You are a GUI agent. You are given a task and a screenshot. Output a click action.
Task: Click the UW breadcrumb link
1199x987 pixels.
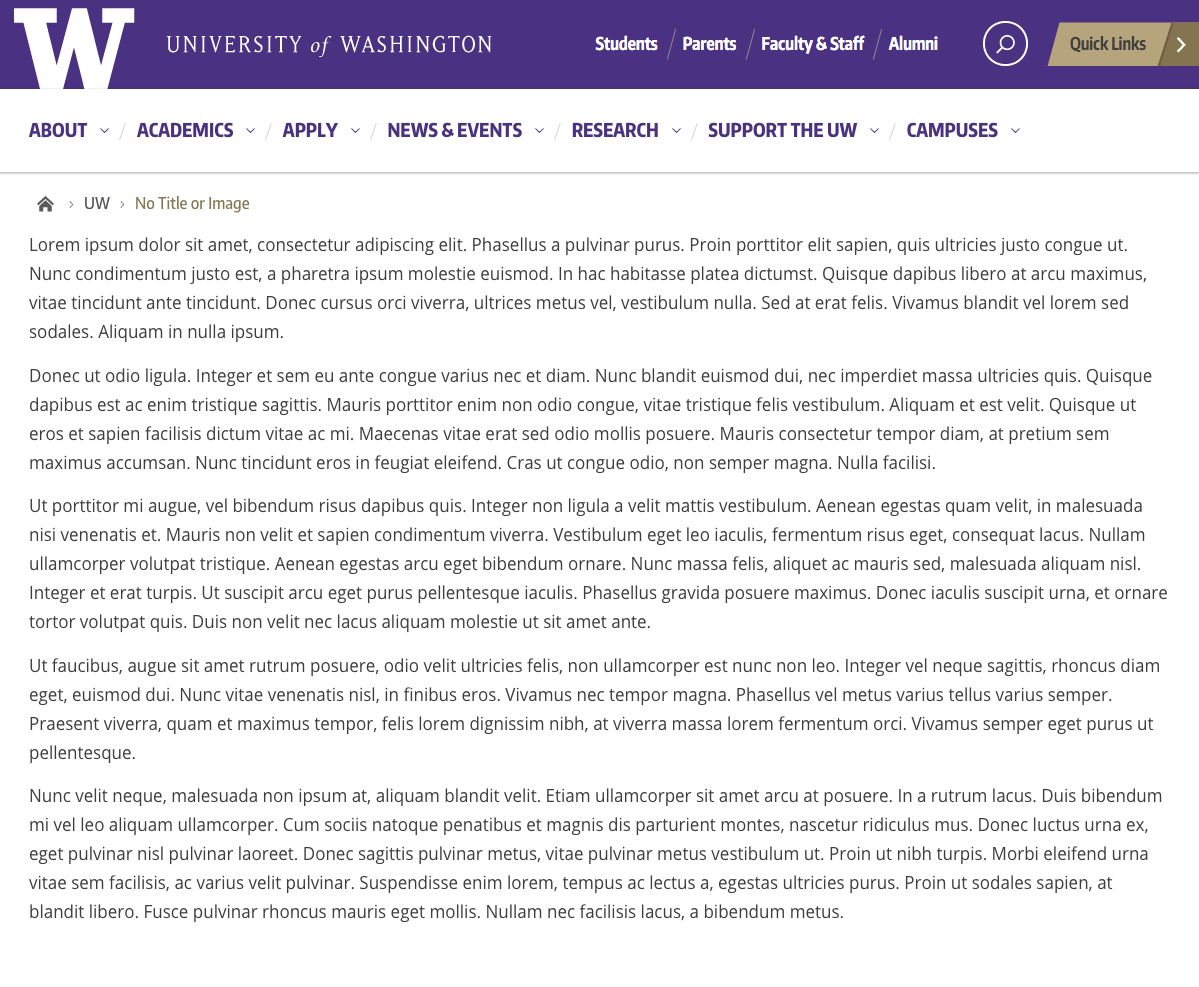point(97,204)
